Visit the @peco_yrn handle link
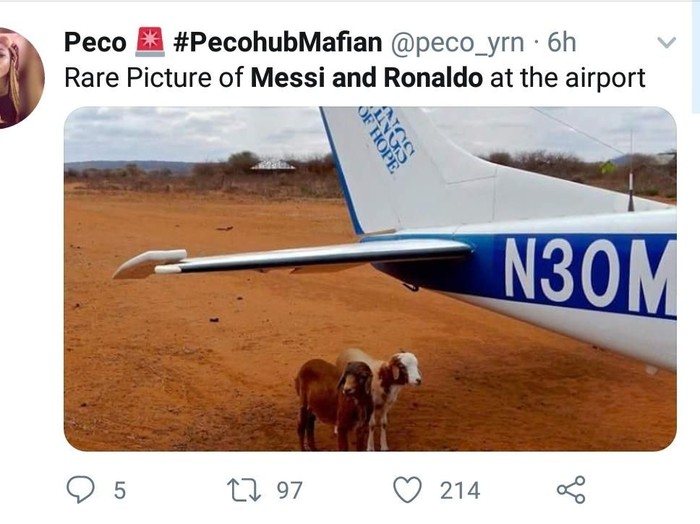 pos(458,43)
